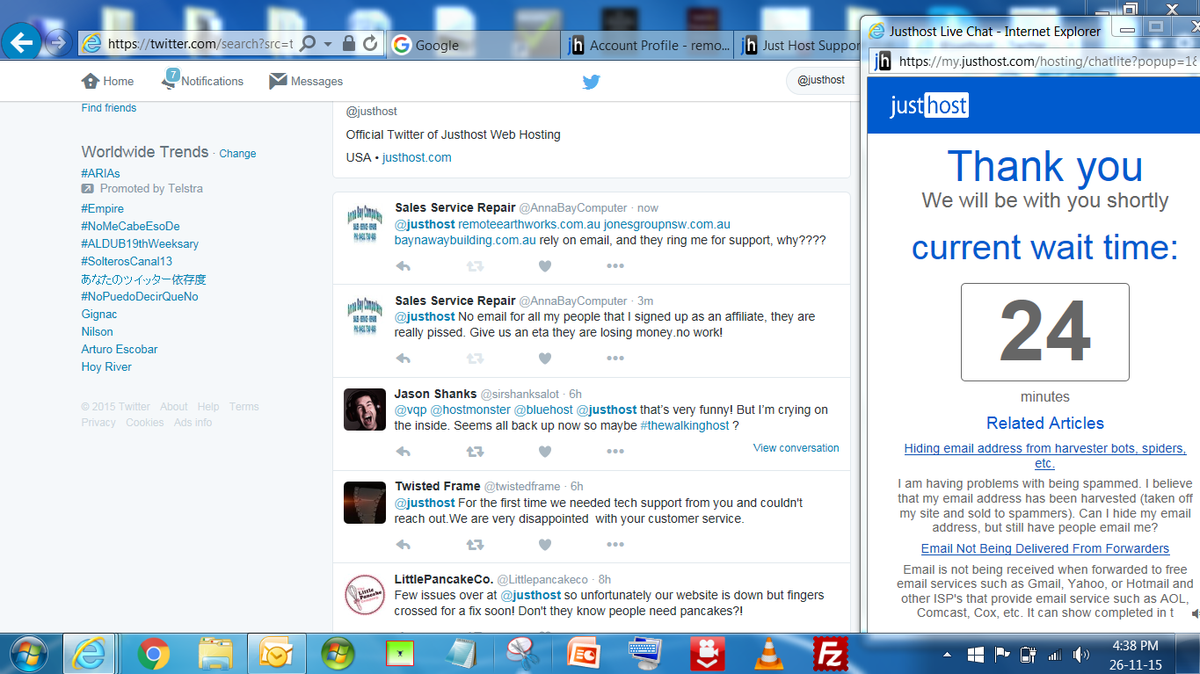Retweet the Sales Service Repair 3m tweet
This screenshot has width=1200, height=674.
click(x=476, y=358)
